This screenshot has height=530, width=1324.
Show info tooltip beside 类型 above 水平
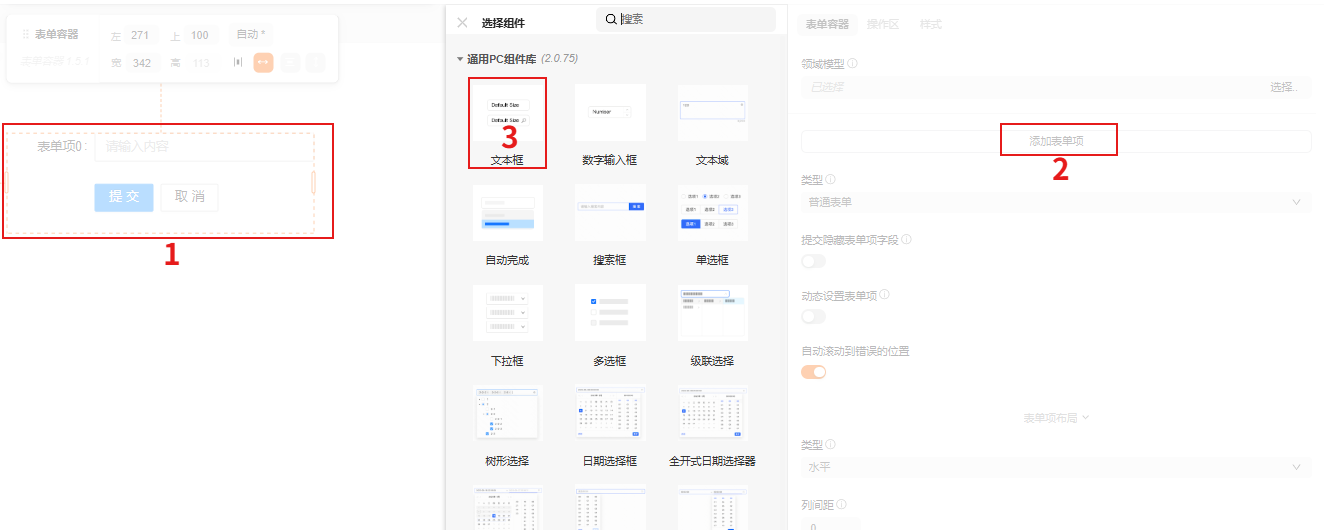click(831, 444)
